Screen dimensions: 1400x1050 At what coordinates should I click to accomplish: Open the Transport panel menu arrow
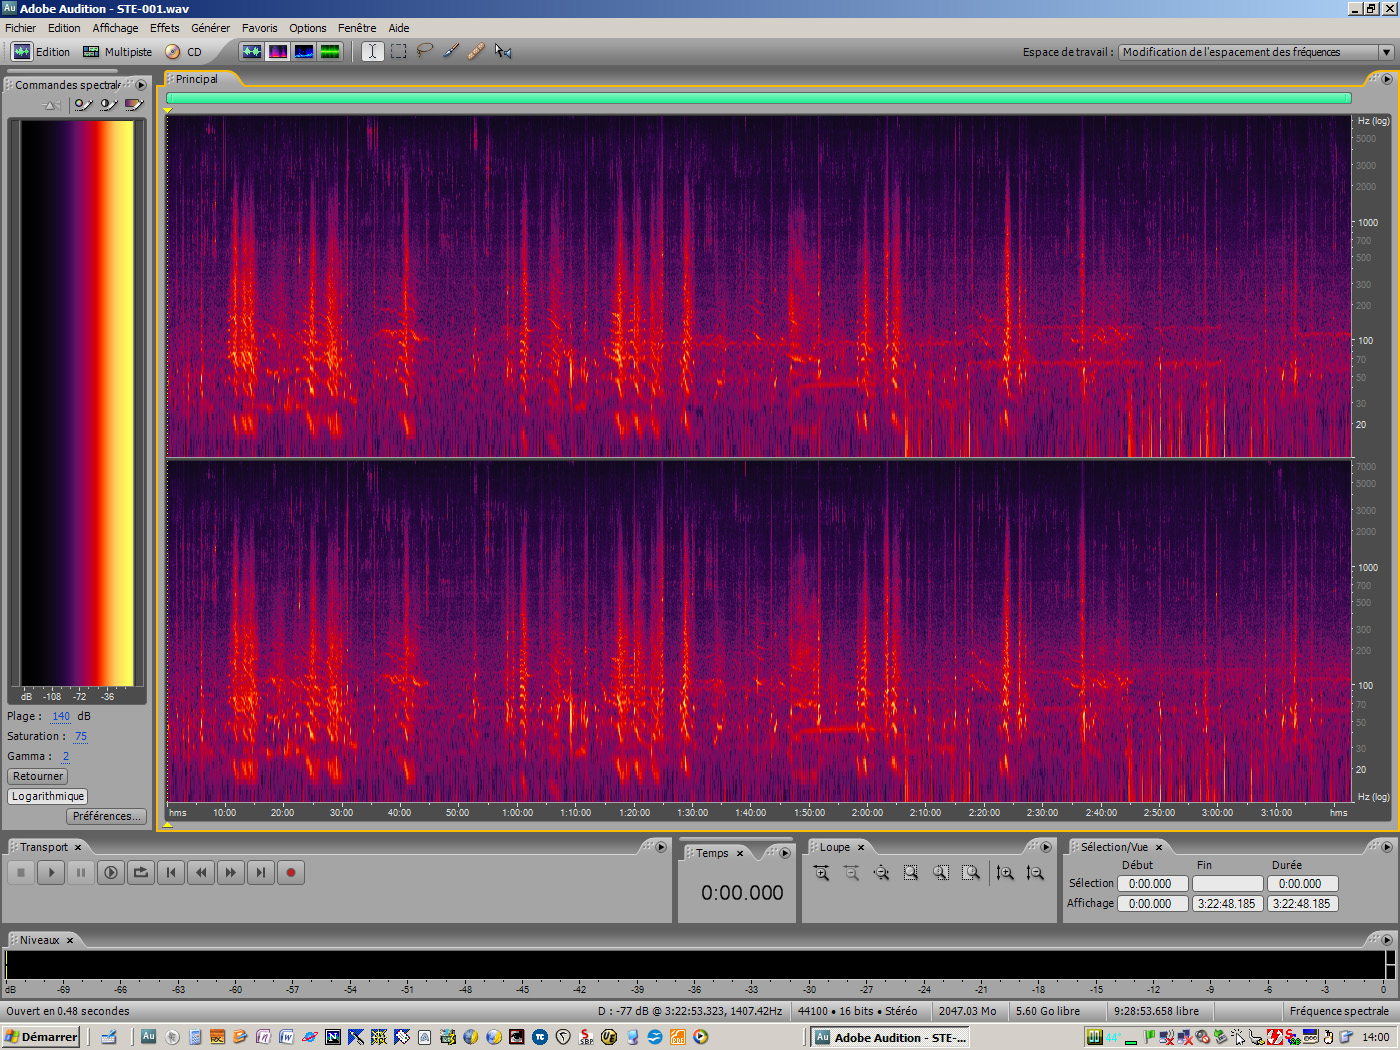tap(659, 846)
